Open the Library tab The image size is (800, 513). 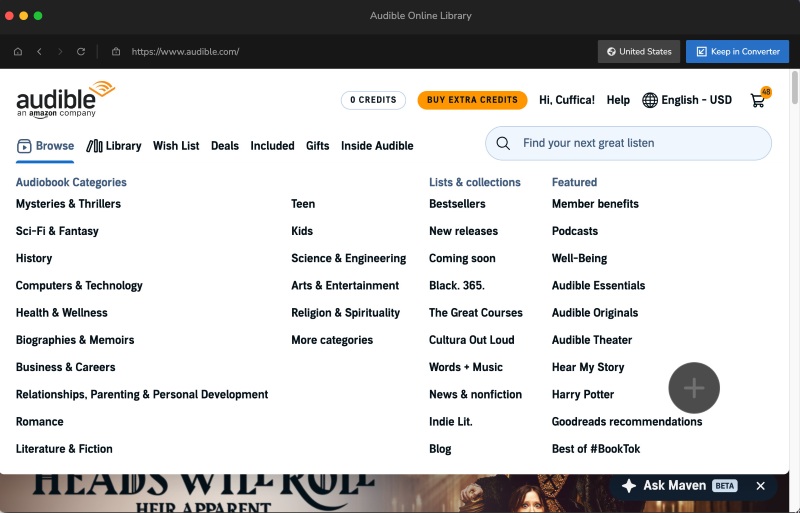(x=114, y=146)
